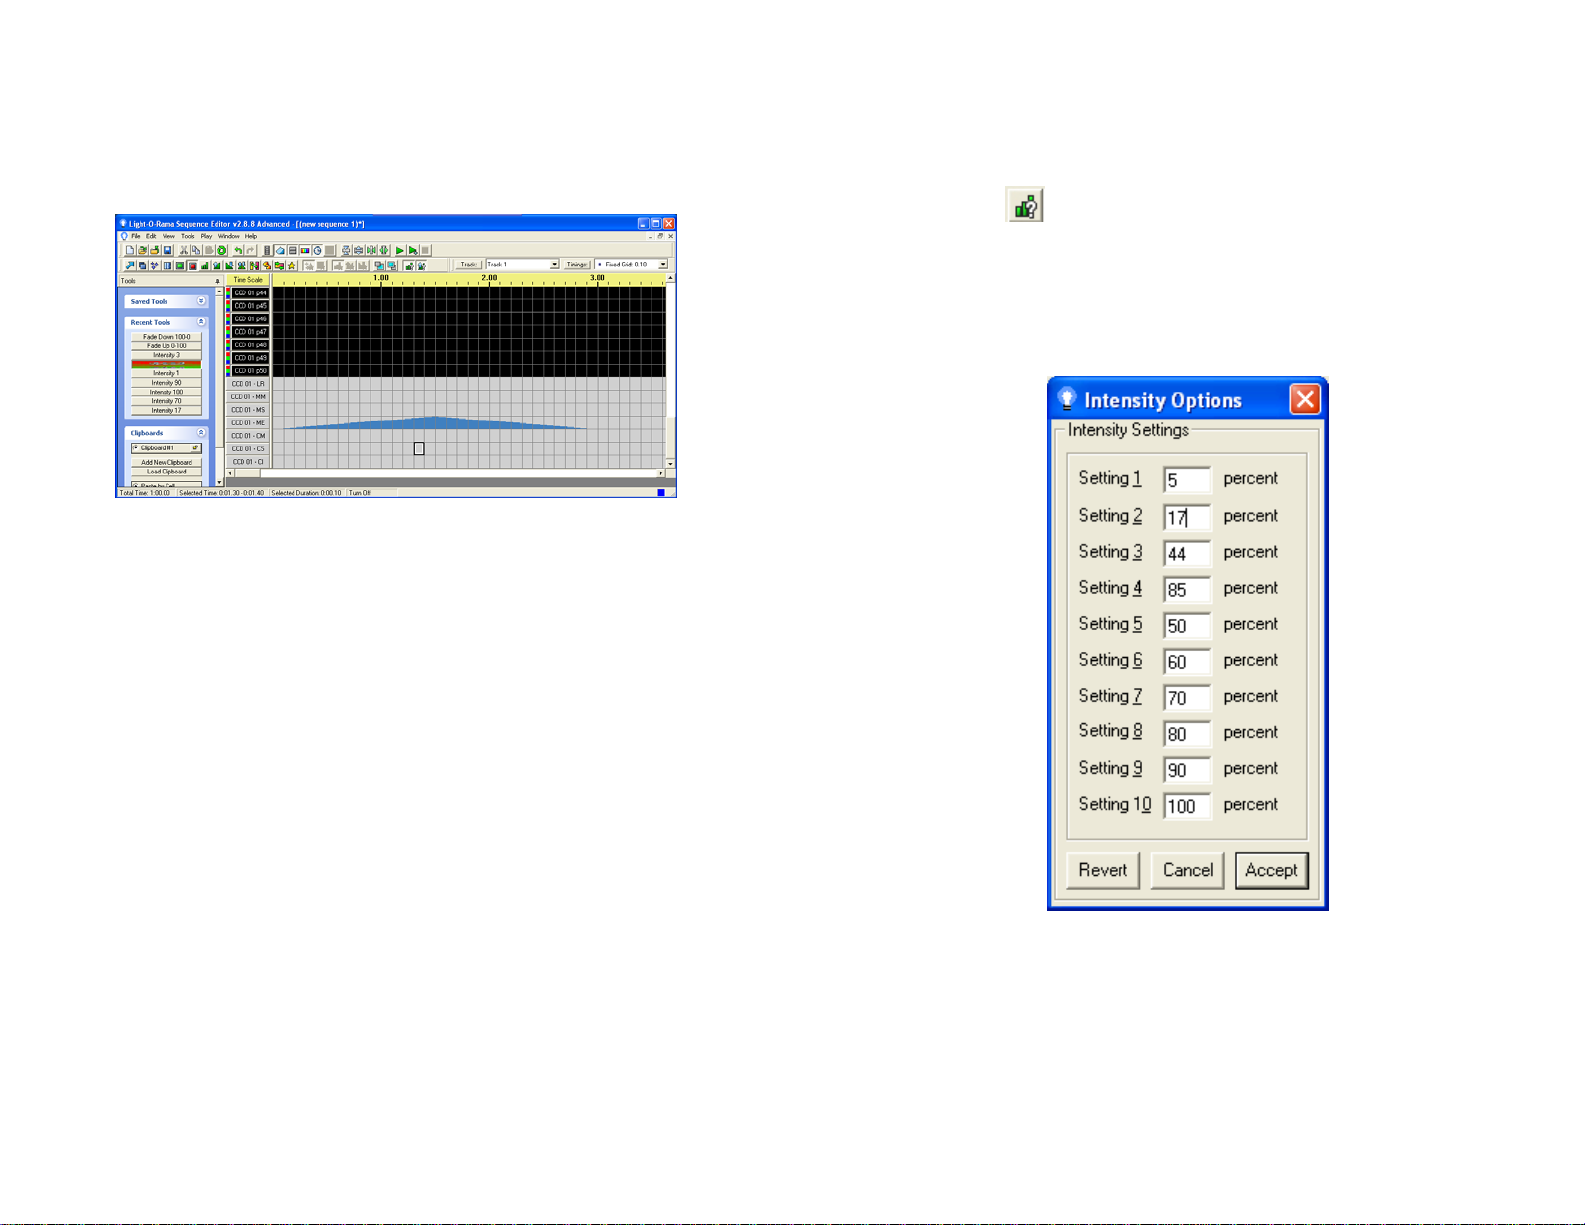Screen dimensions: 1585x1225
Task: Click the pin icon on the Tools panel
Action: (x=218, y=281)
